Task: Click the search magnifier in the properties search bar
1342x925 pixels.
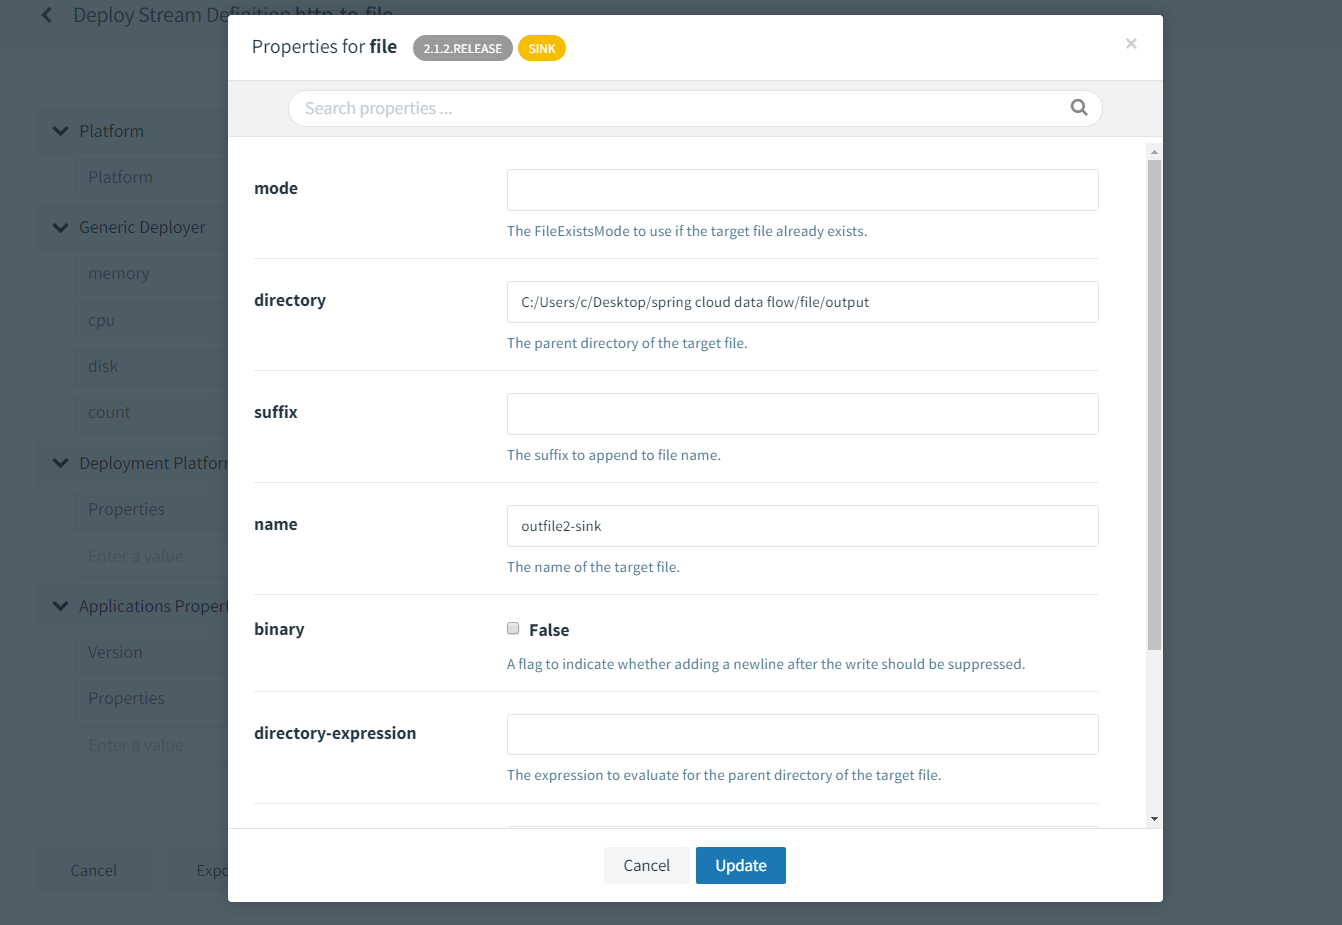Action: (x=1078, y=107)
